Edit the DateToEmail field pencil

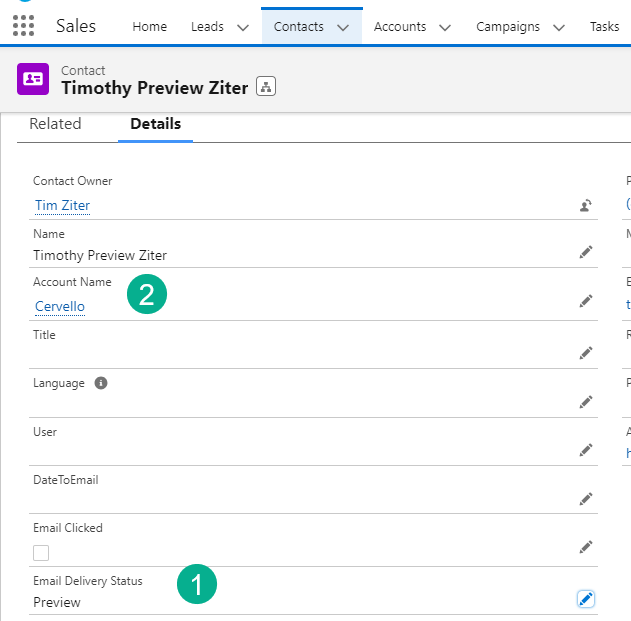coord(586,498)
